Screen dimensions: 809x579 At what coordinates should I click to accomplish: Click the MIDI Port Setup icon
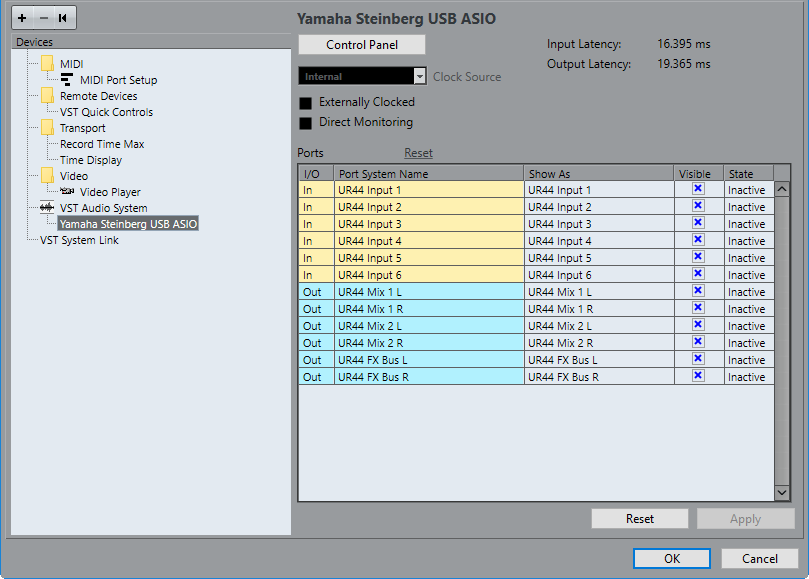point(67,79)
